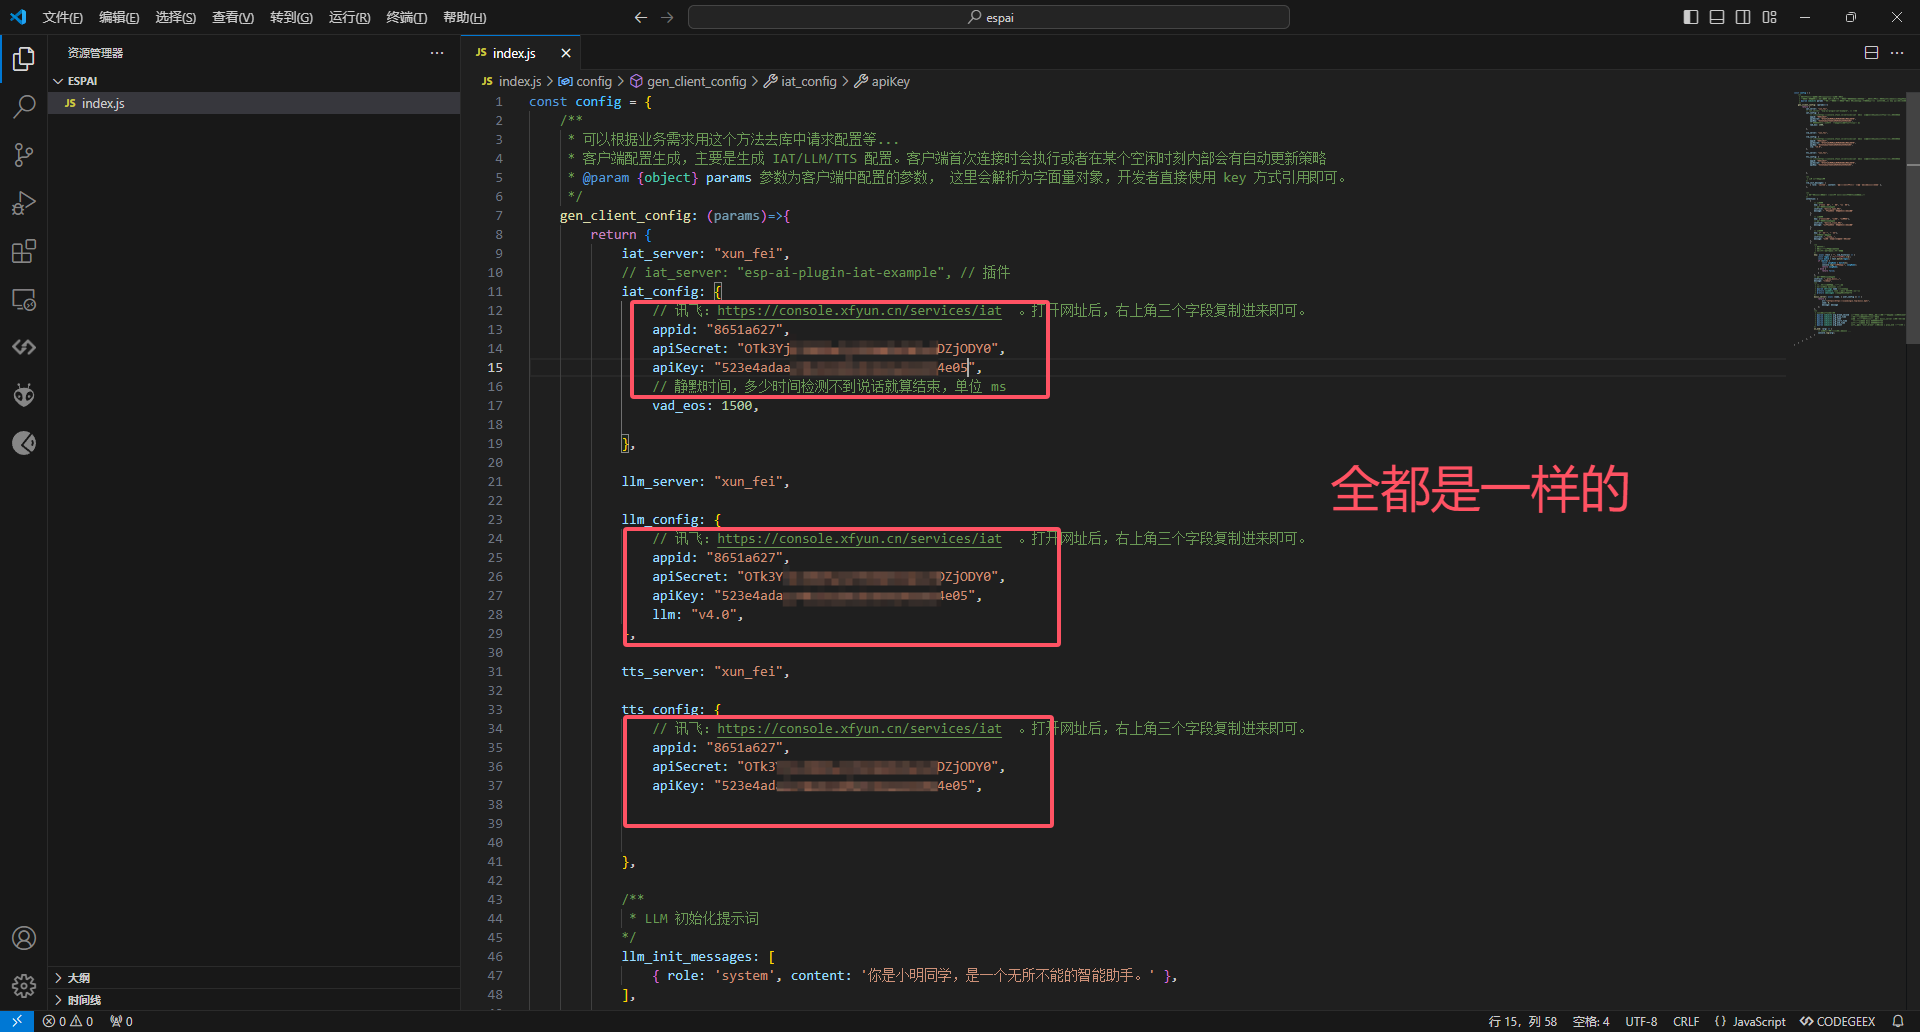Open the Accounts menu icon
This screenshot has width=1920, height=1032.
pyautogui.click(x=24, y=938)
